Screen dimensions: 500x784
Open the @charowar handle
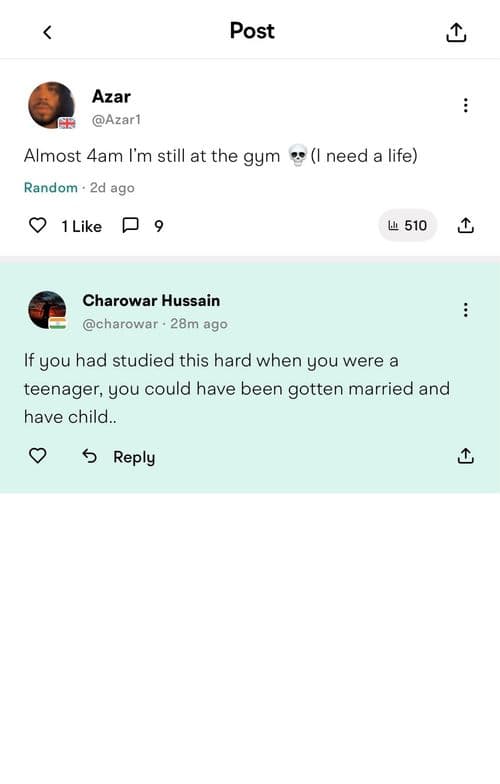(120, 324)
